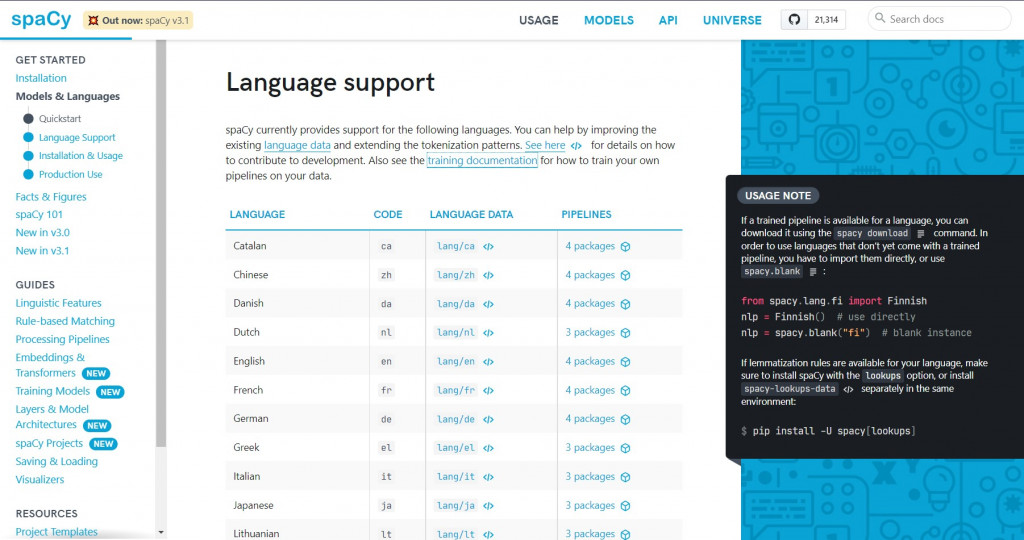Open lang/lt language data link
1024x540 pixels.
click(456, 534)
